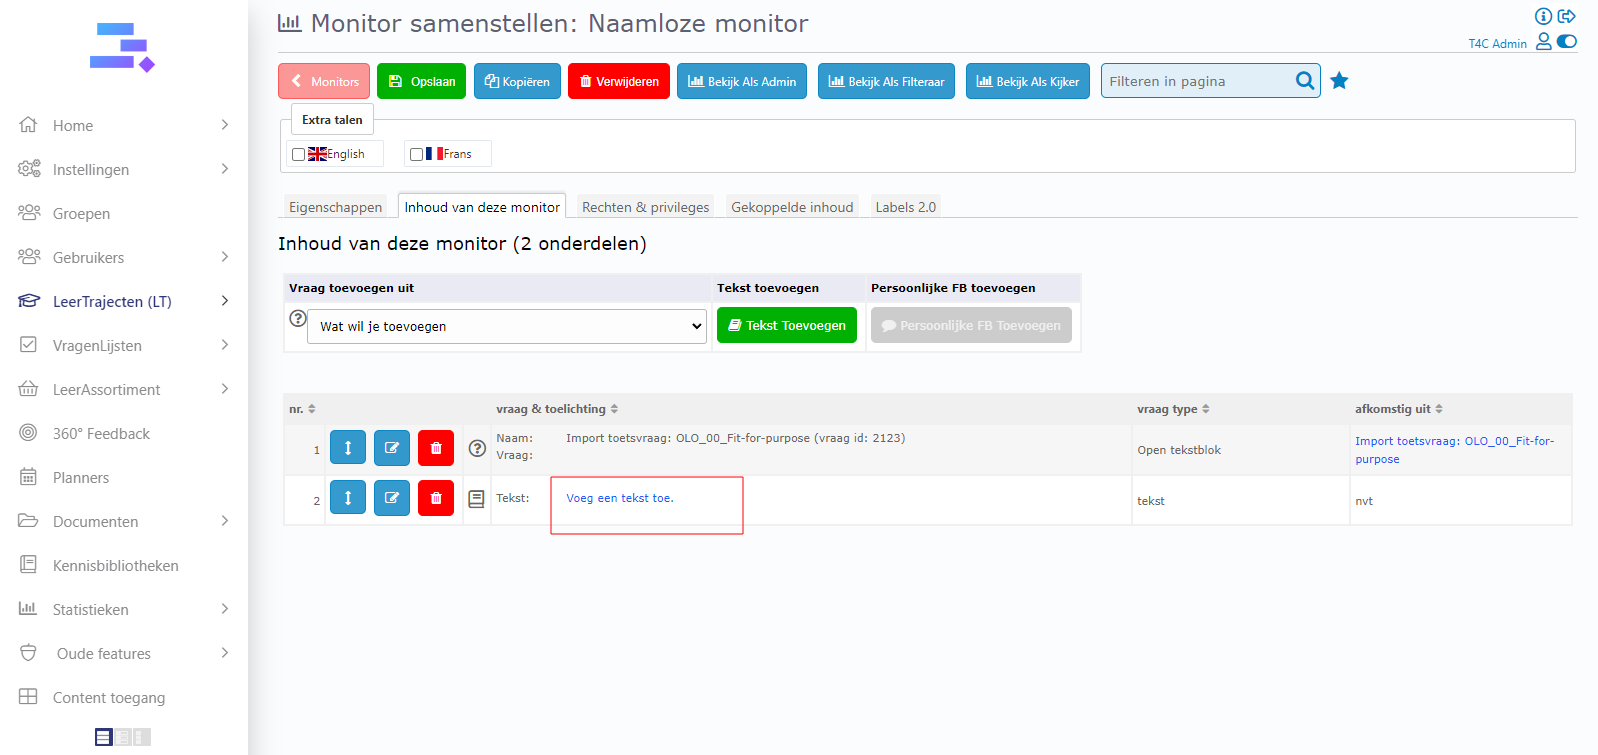Click the blue star favorite icon
Viewport: 1598px width, 755px height.
pos(1339,81)
